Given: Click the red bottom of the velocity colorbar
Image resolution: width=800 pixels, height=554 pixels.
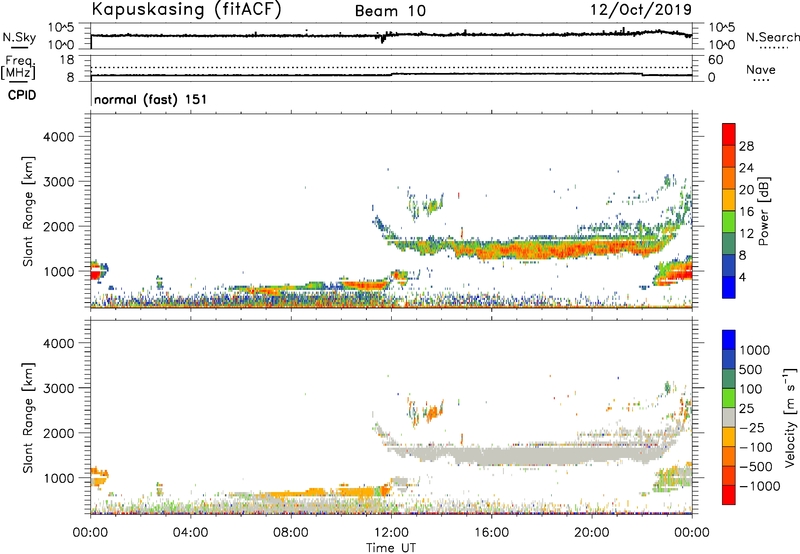Looking at the screenshot, I should tap(729, 495).
